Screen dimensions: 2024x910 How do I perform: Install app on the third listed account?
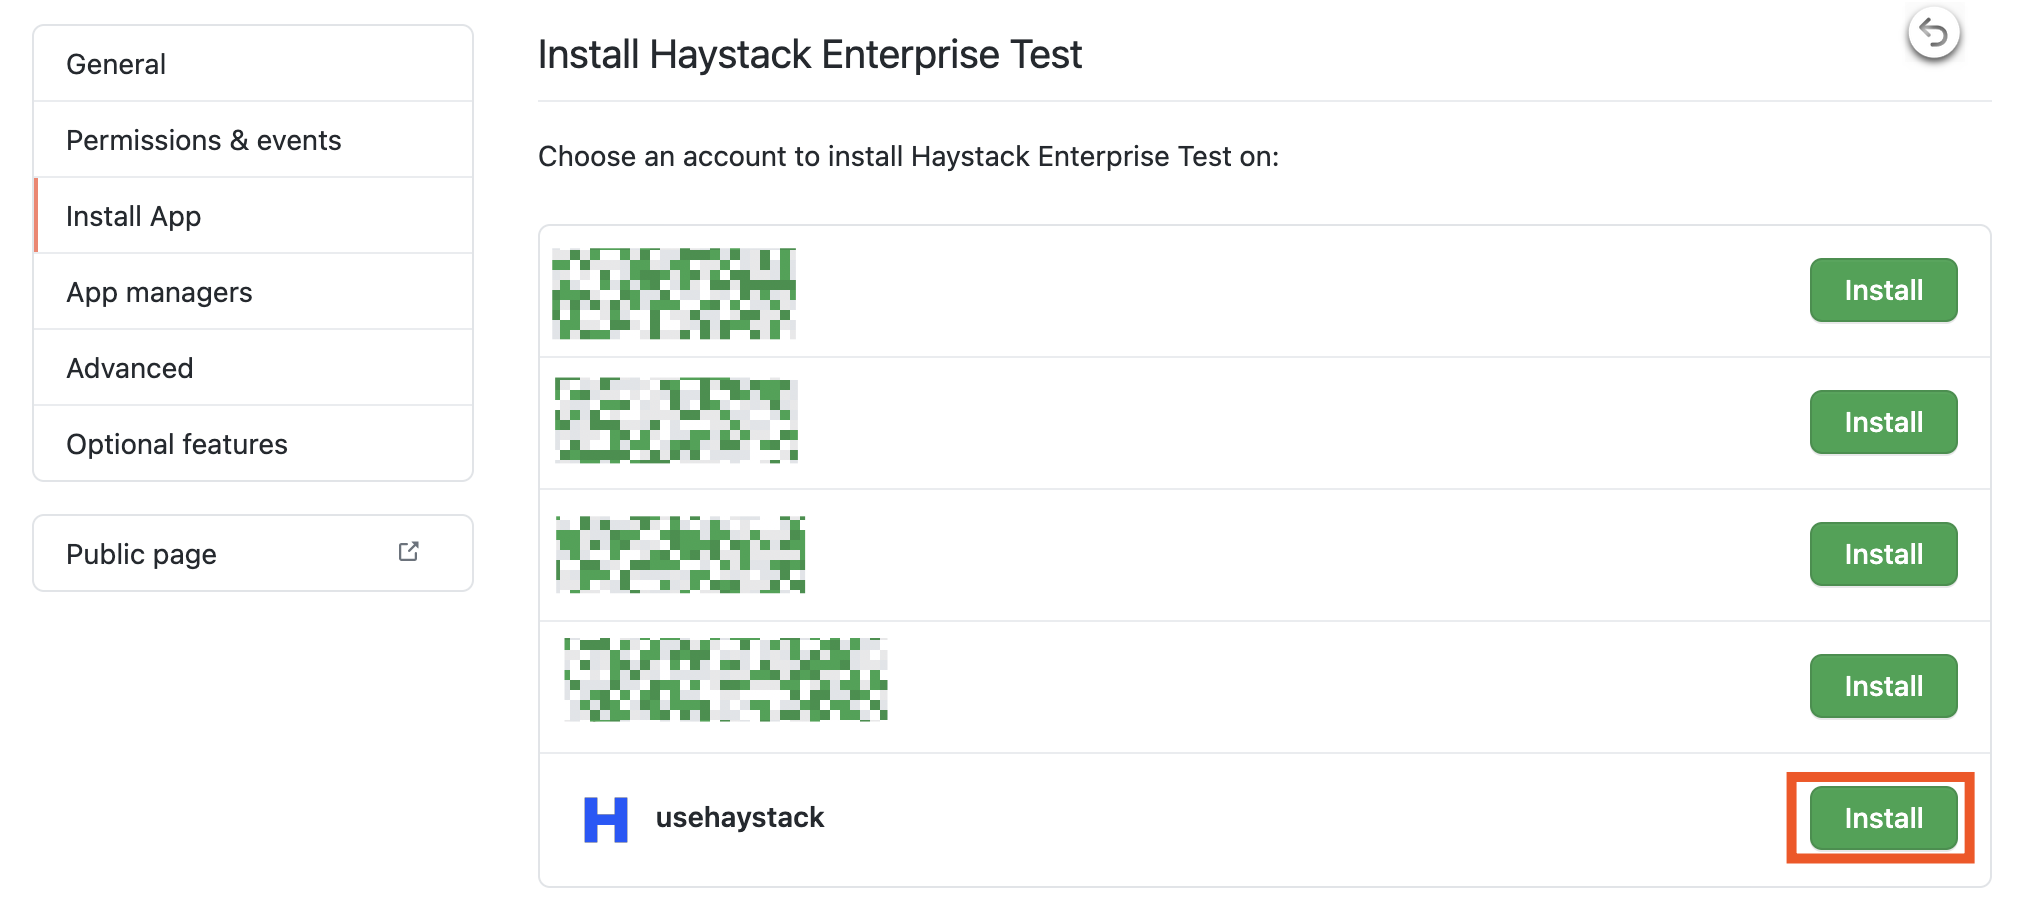click(1883, 554)
